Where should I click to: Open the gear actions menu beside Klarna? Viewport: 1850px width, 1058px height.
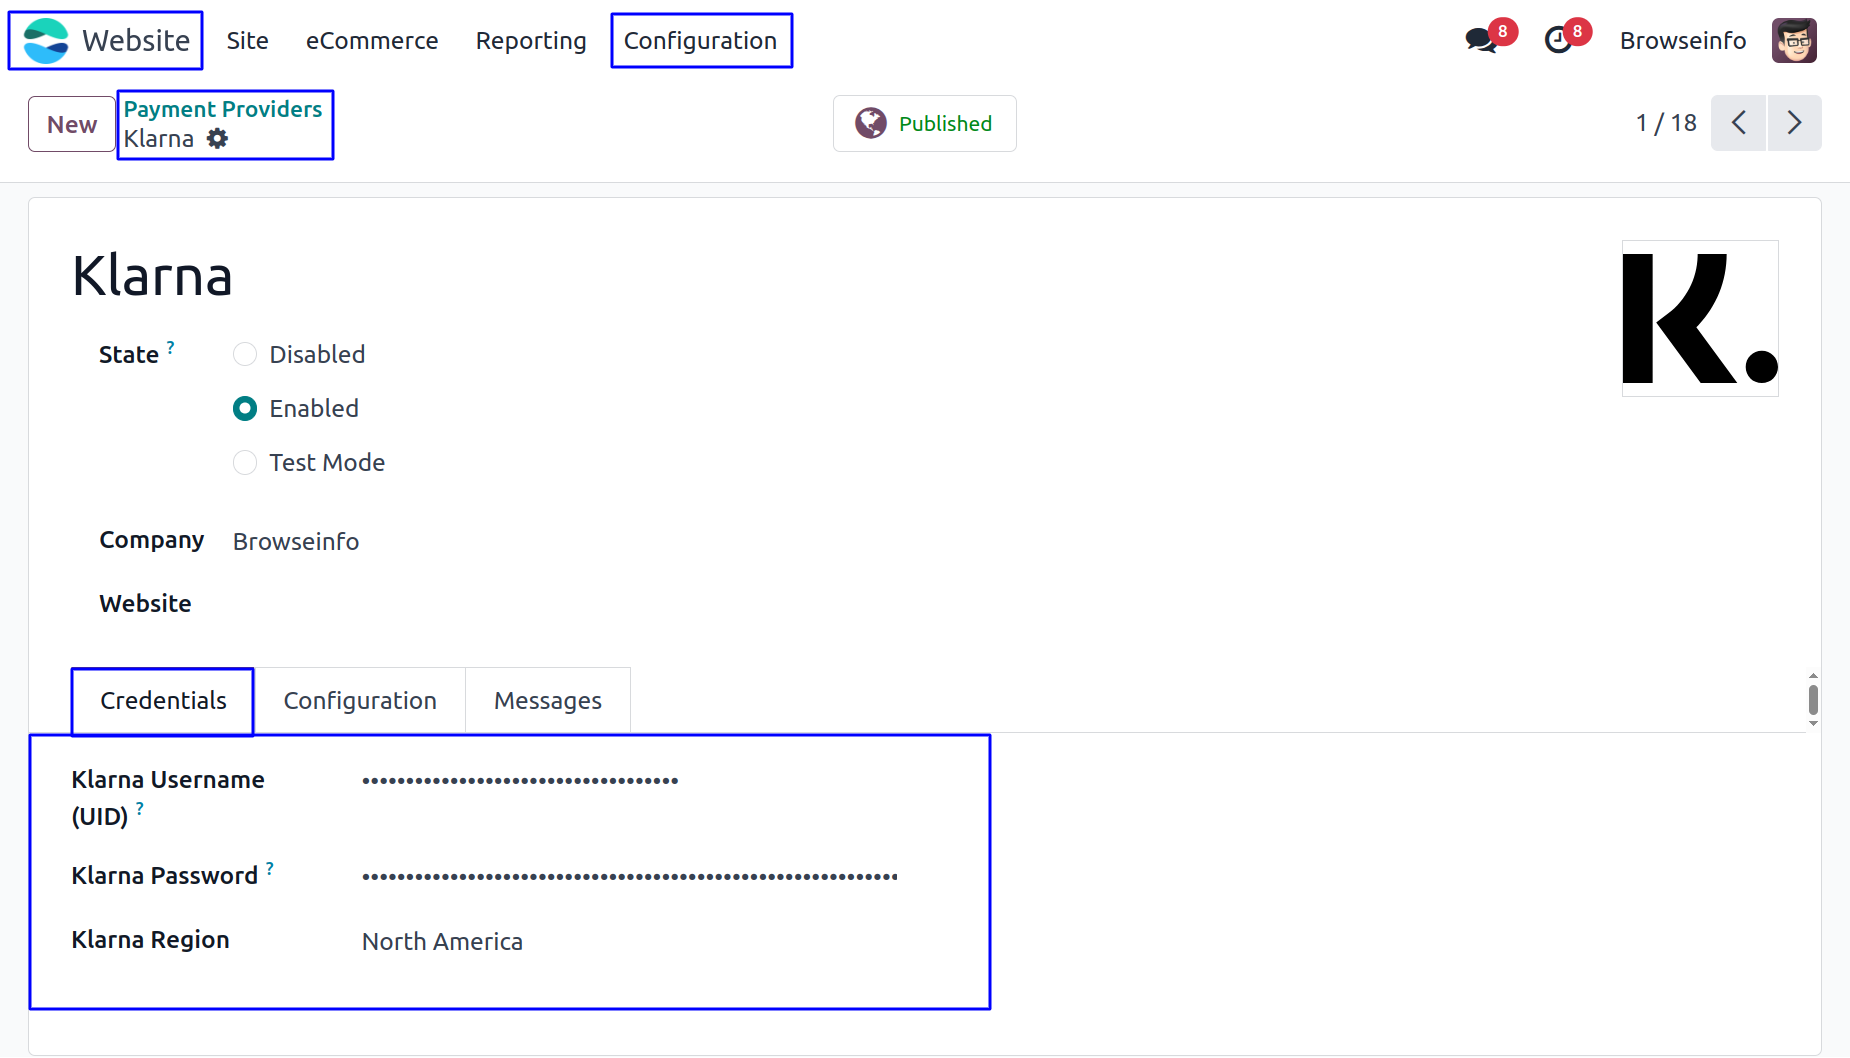(x=217, y=139)
